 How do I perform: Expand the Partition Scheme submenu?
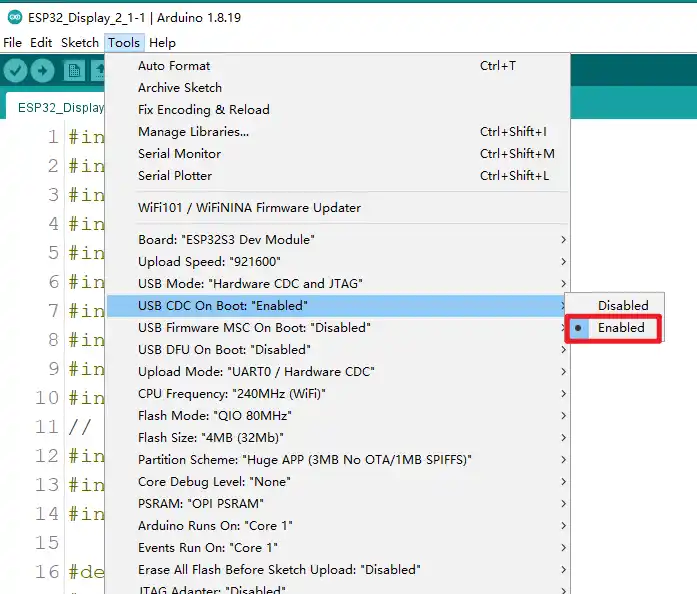(x=304, y=460)
